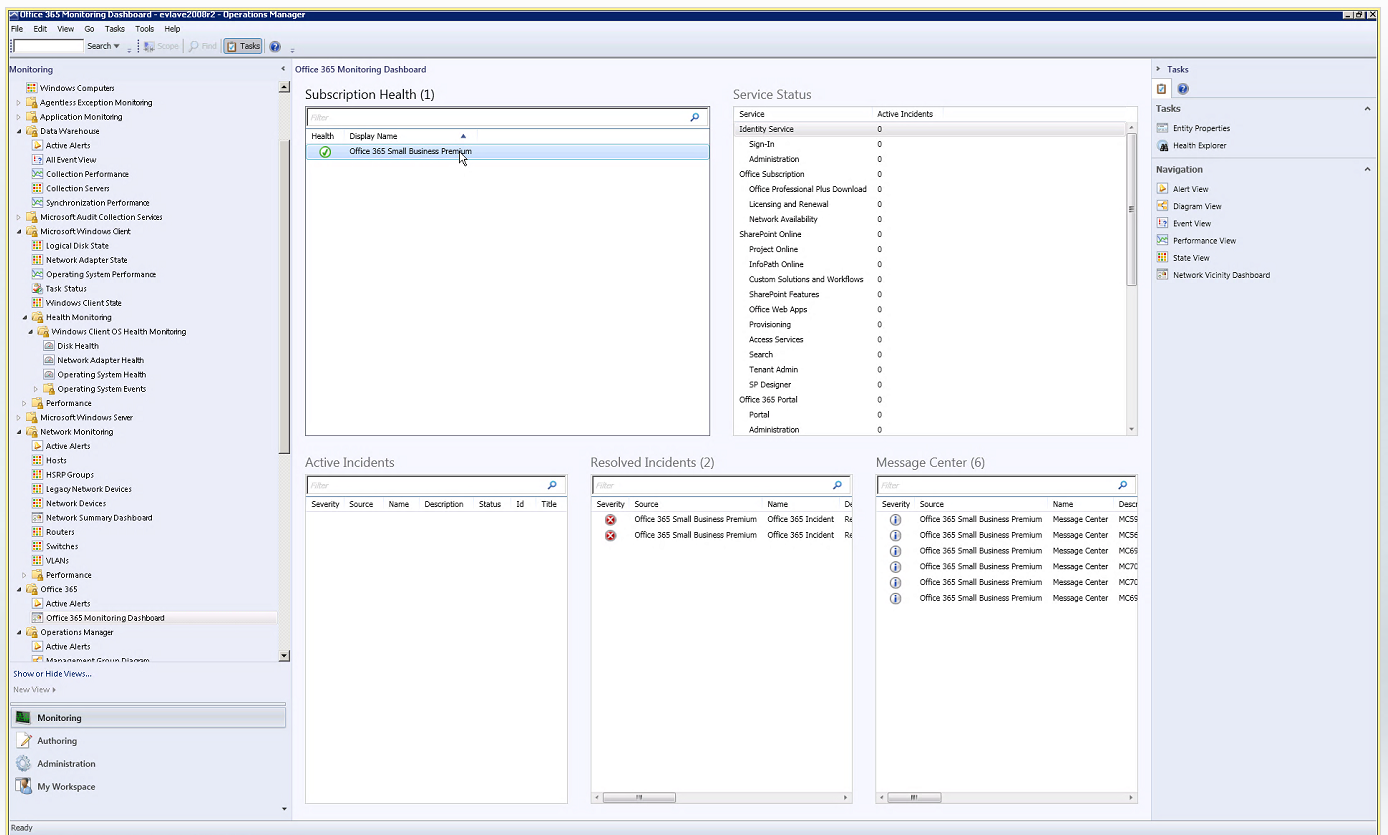Switch to the Authoring workspace
The image size is (1388, 835).
pos(57,741)
